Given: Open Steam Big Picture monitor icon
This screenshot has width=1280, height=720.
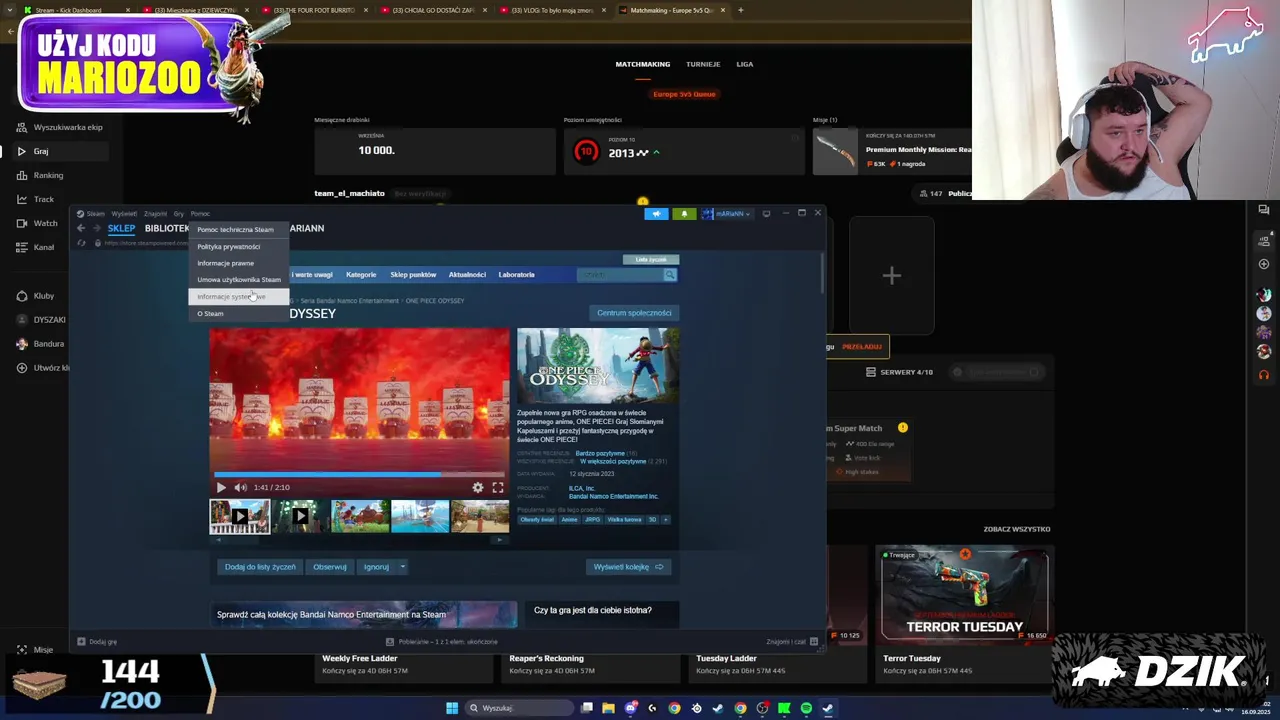Looking at the screenshot, I should [x=766, y=213].
